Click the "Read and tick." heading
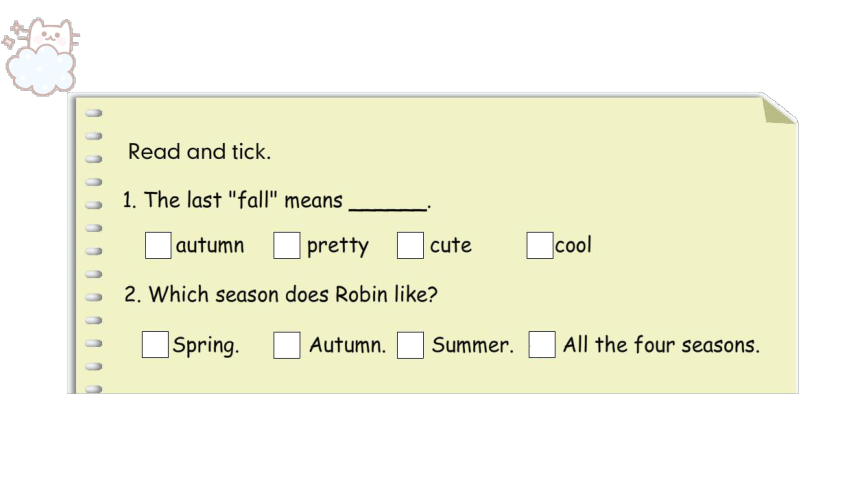 point(200,151)
